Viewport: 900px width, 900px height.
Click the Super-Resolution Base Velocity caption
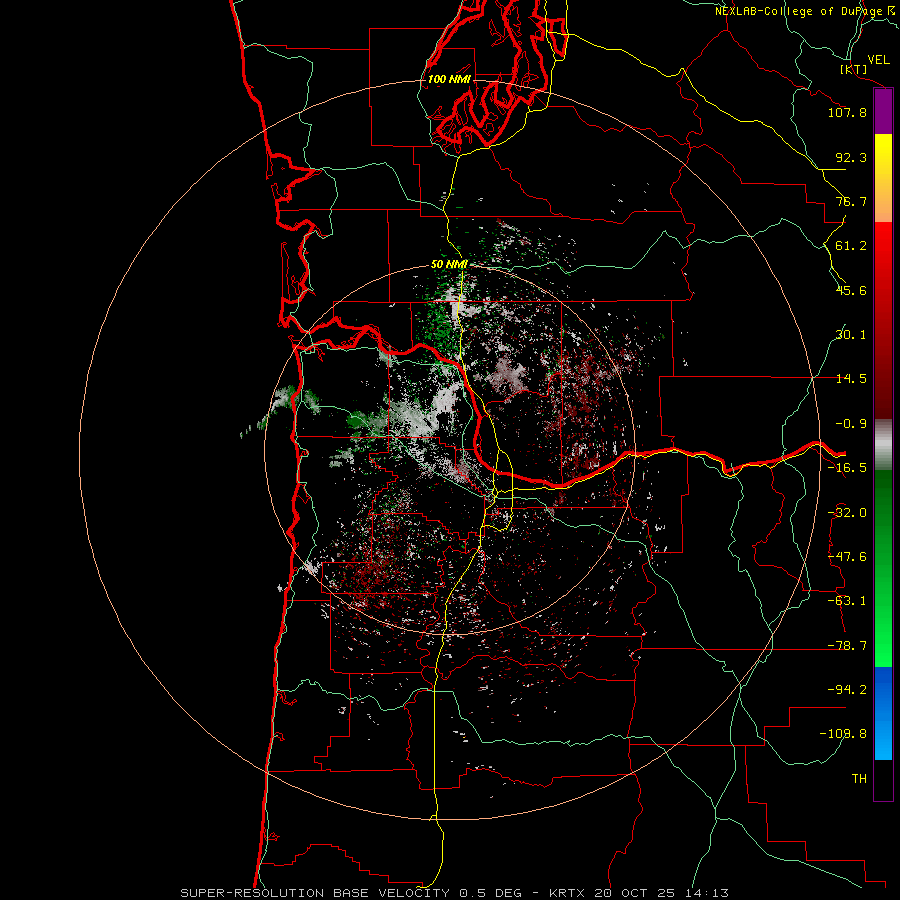pos(455,893)
